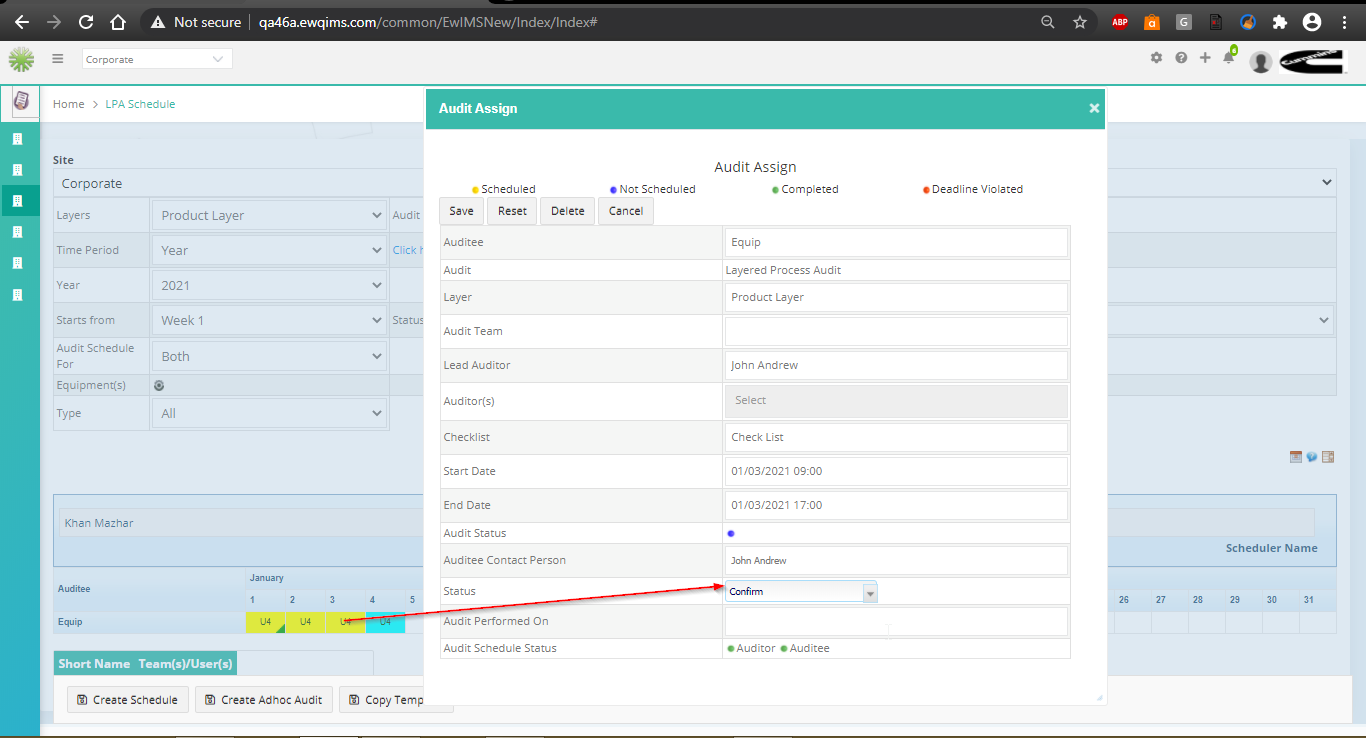The image size is (1366, 738).
Task: Click day 31 column header in the calendar
Action: click(x=1307, y=600)
